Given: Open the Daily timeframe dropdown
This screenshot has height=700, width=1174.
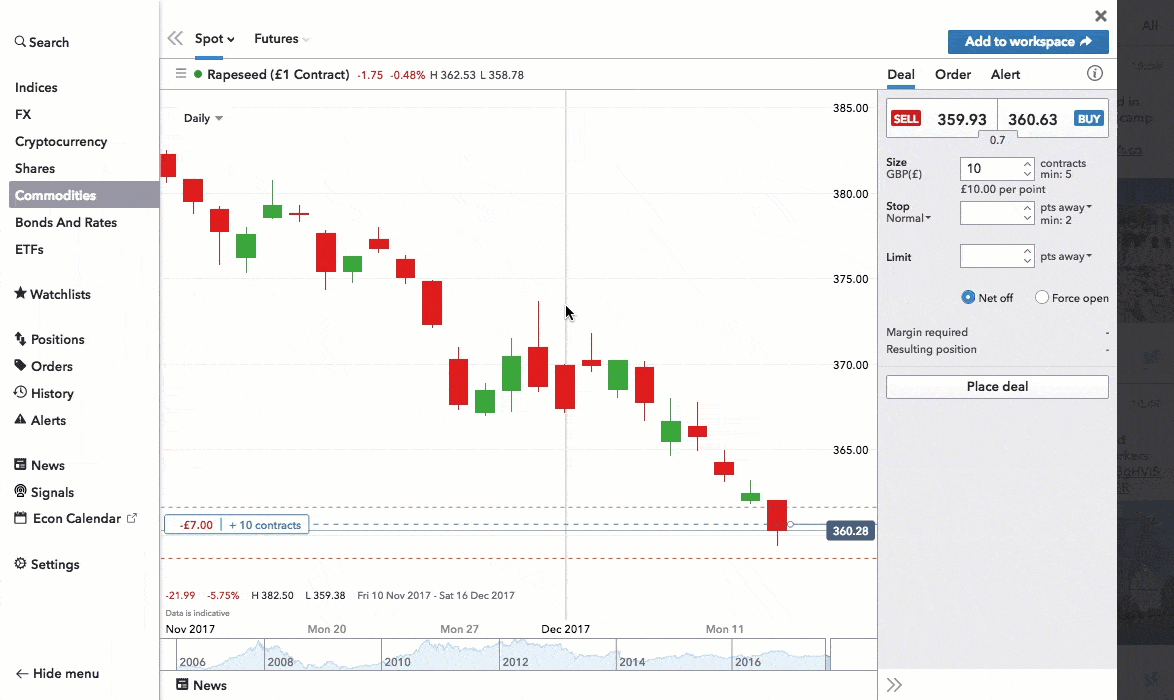Looking at the screenshot, I should (203, 118).
